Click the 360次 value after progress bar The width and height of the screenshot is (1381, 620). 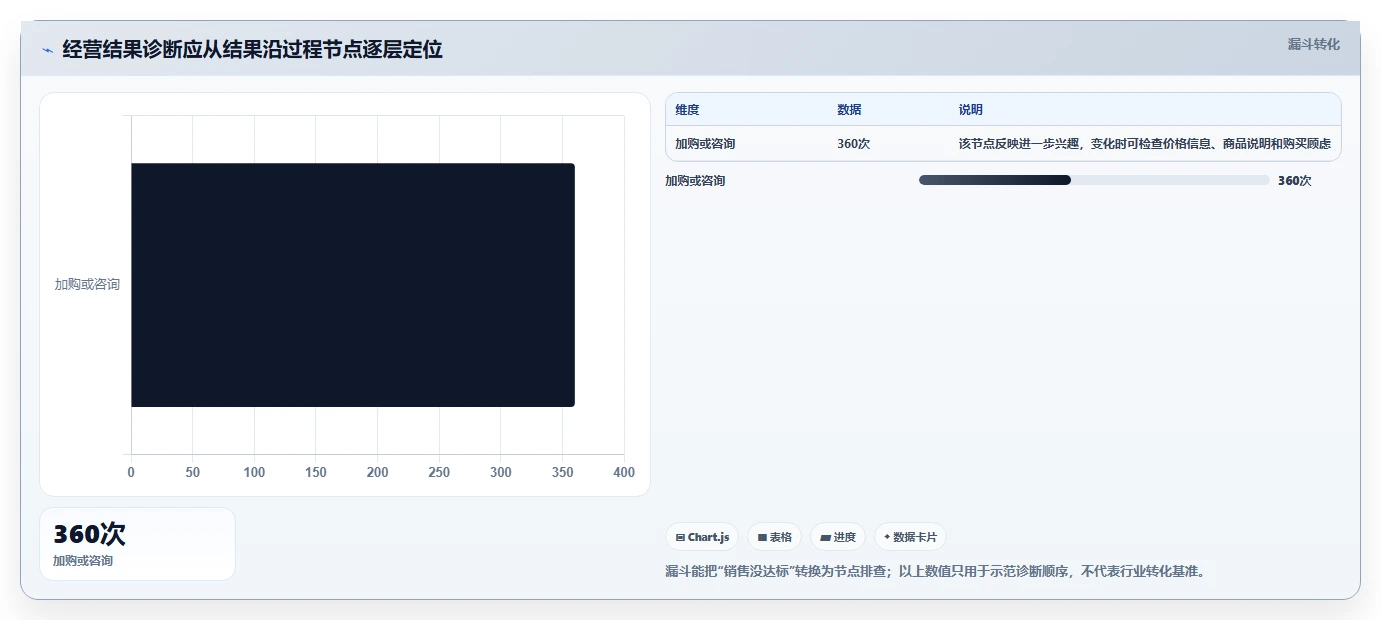1294,181
